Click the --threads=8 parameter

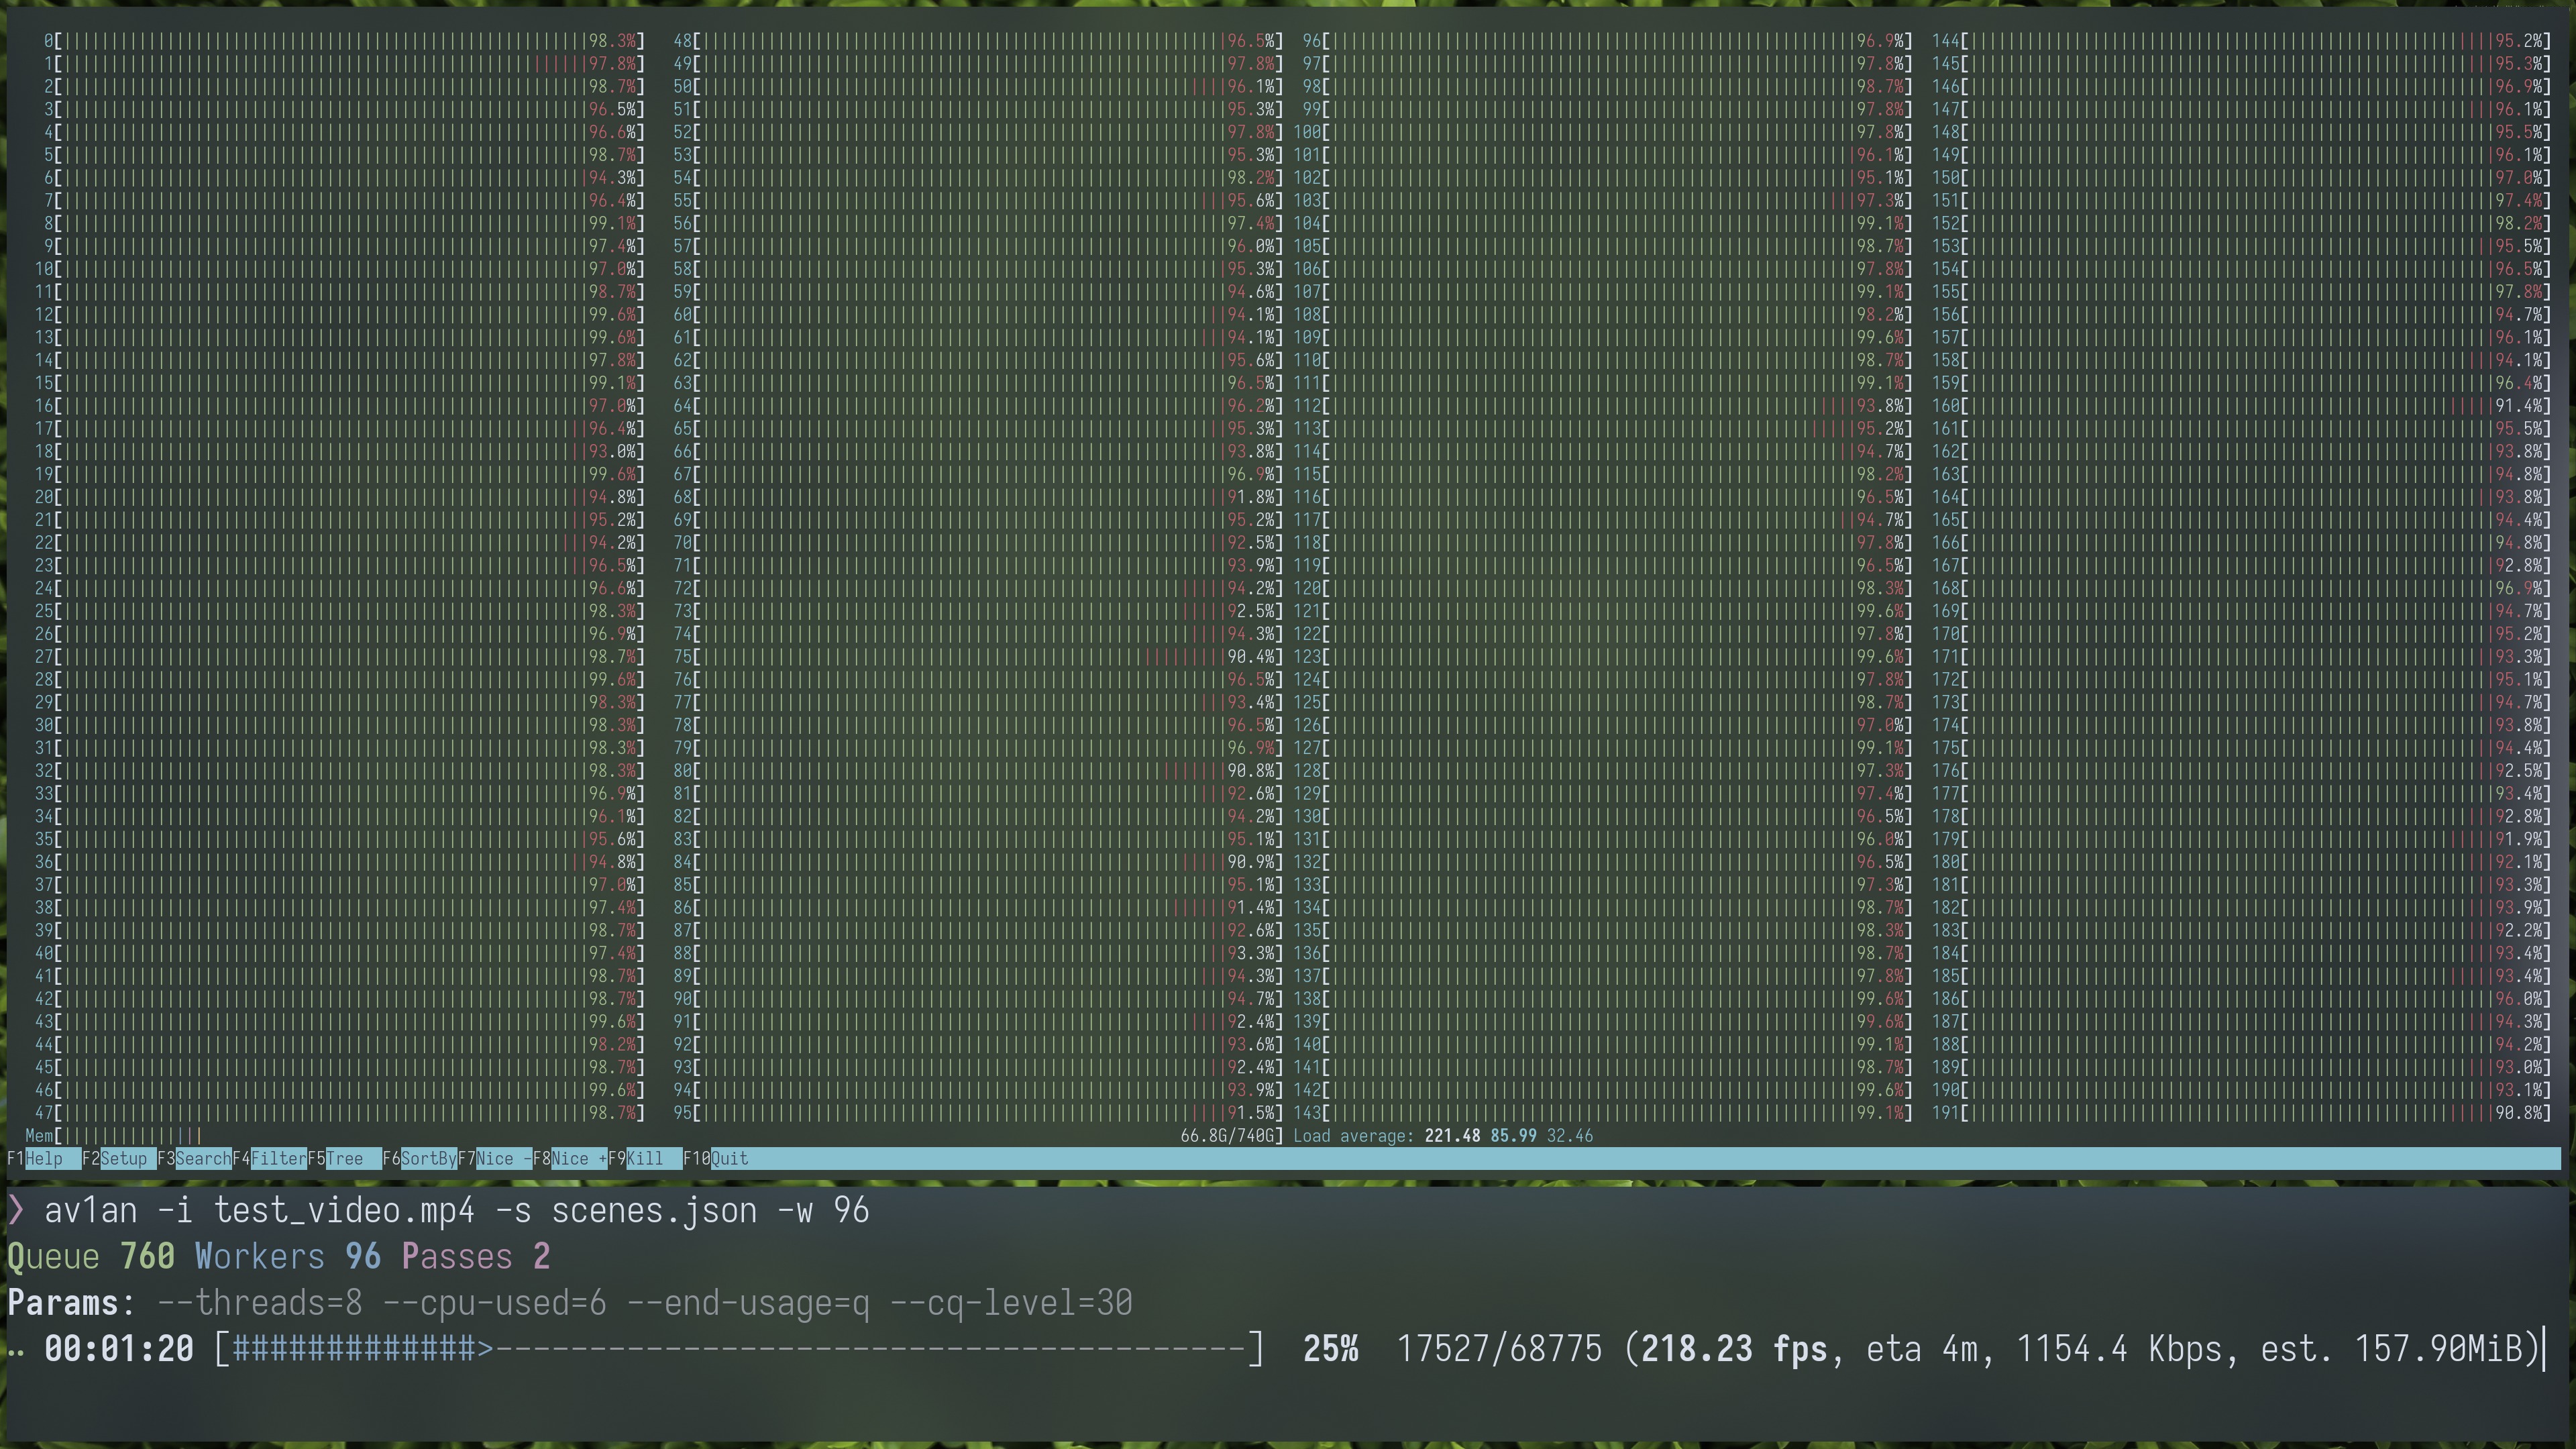[260, 1303]
